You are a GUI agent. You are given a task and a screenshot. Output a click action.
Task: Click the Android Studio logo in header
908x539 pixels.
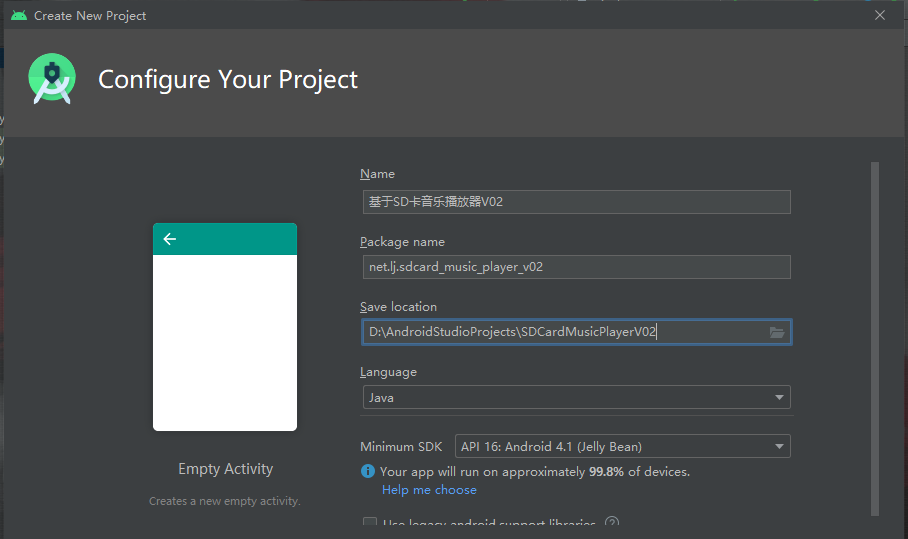coord(52,79)
